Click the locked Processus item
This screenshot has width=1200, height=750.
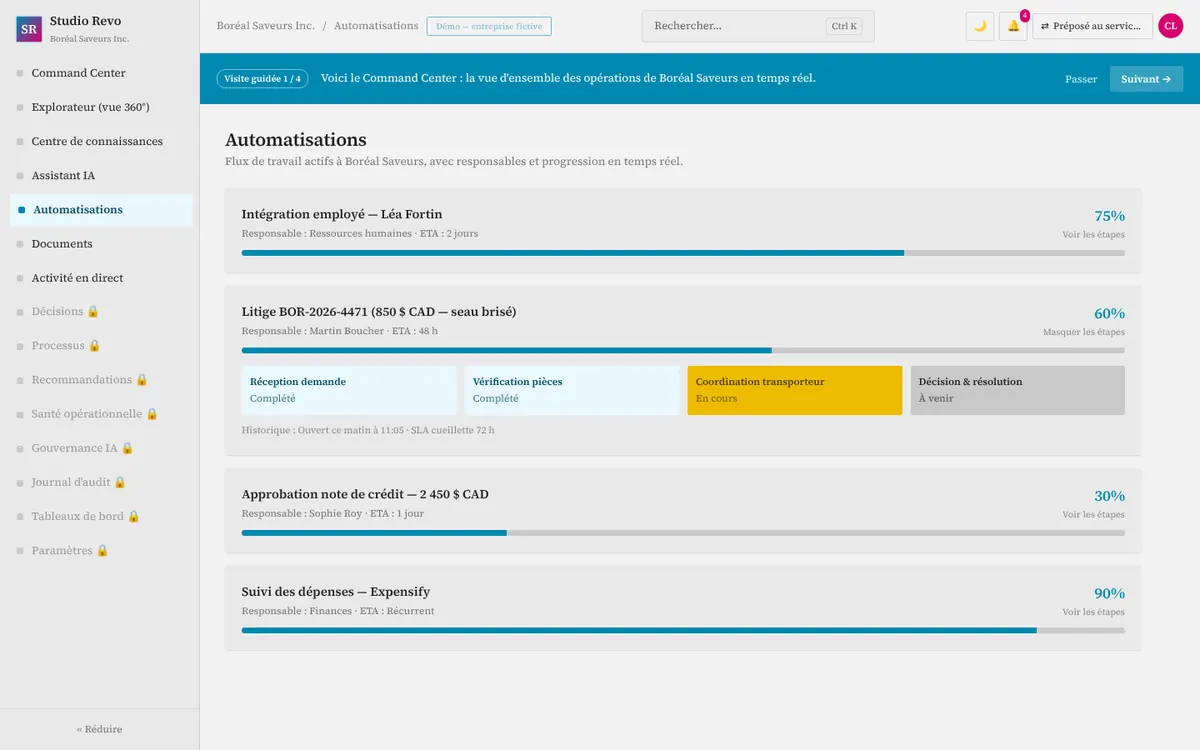pyautogui.click(x=100, y=346)
